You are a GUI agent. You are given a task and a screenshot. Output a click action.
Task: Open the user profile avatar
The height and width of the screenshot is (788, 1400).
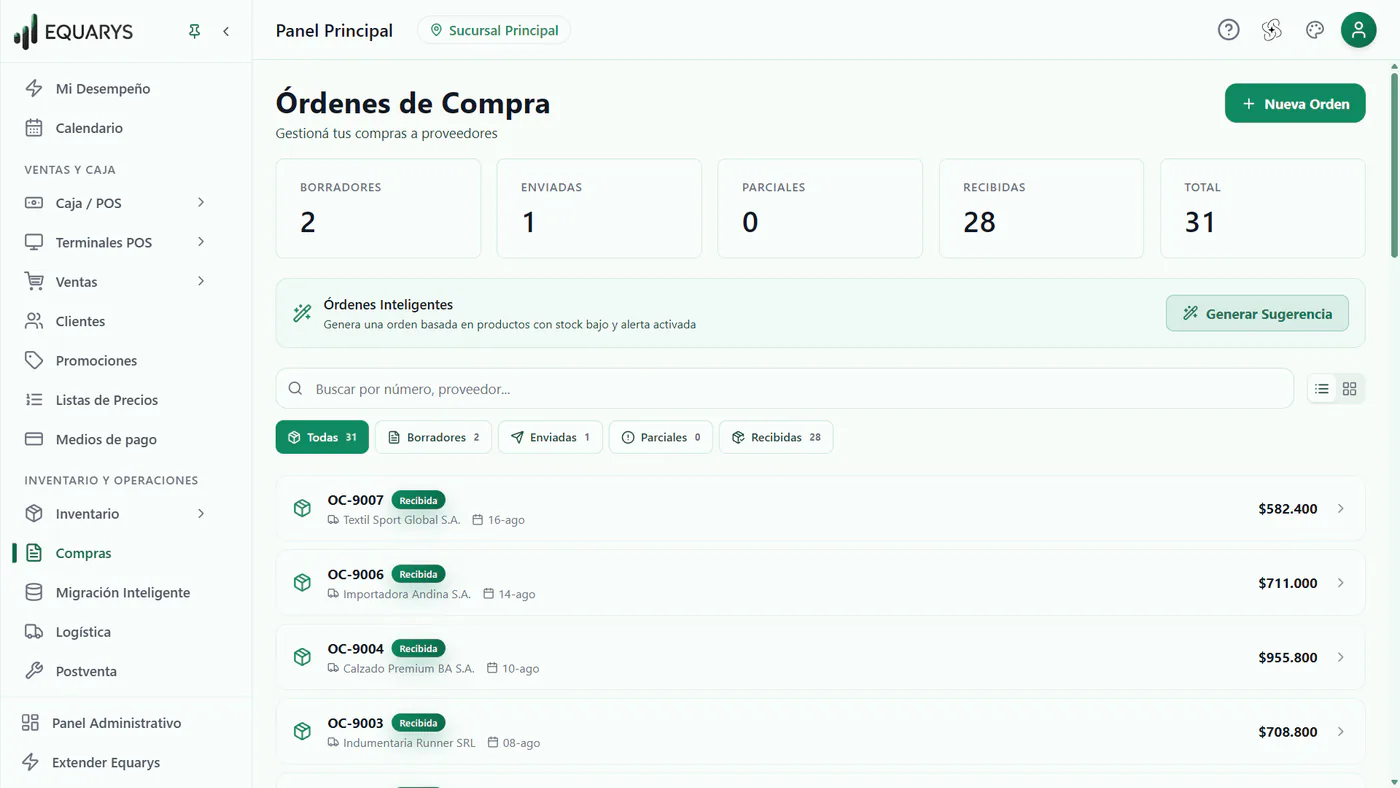coord(1358,30)
